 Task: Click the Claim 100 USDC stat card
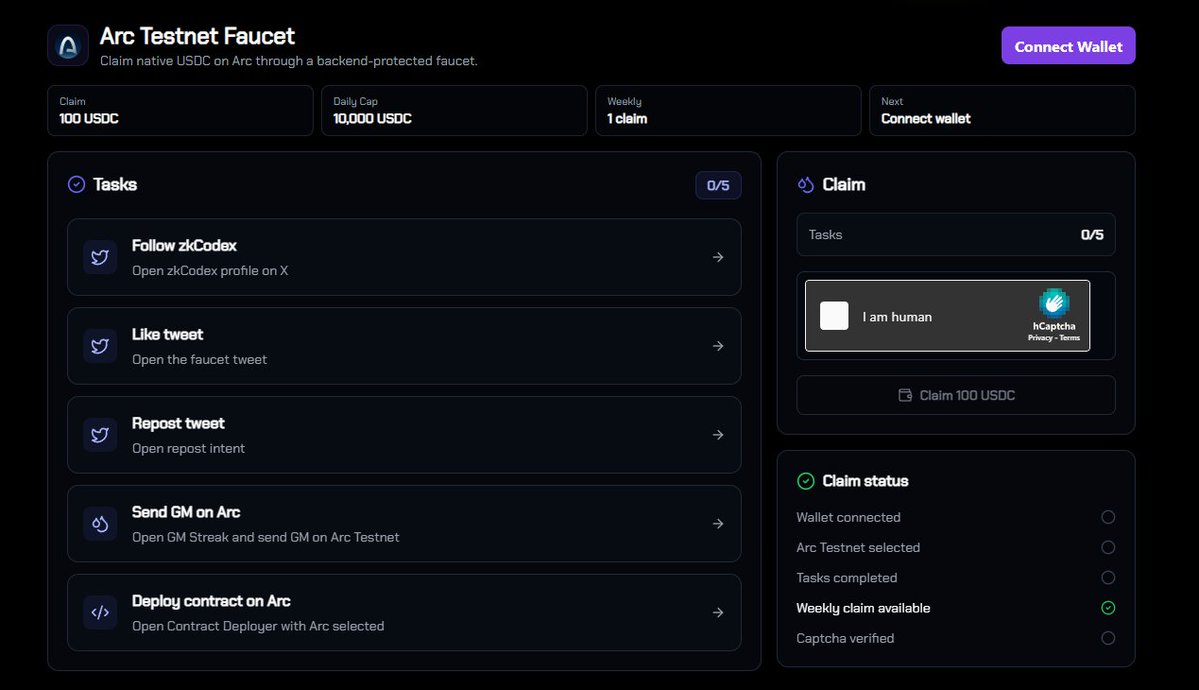(x=180, y=110)
